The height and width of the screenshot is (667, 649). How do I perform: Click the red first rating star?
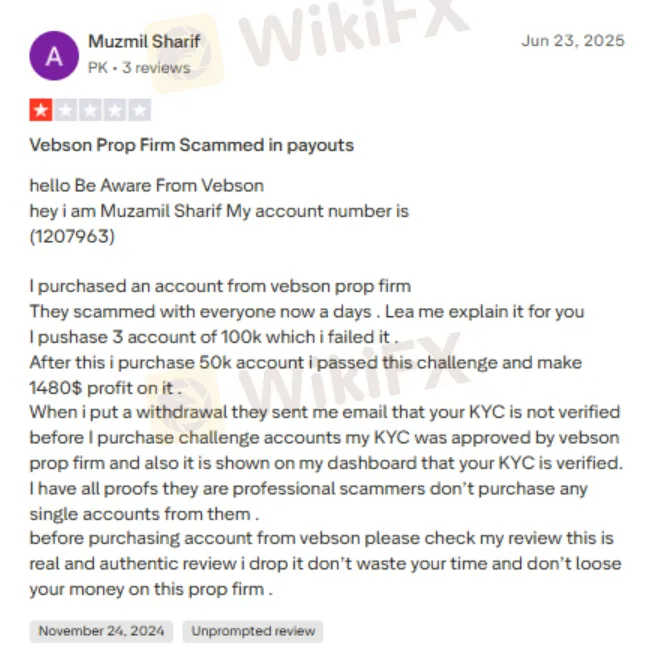[41, 110]
